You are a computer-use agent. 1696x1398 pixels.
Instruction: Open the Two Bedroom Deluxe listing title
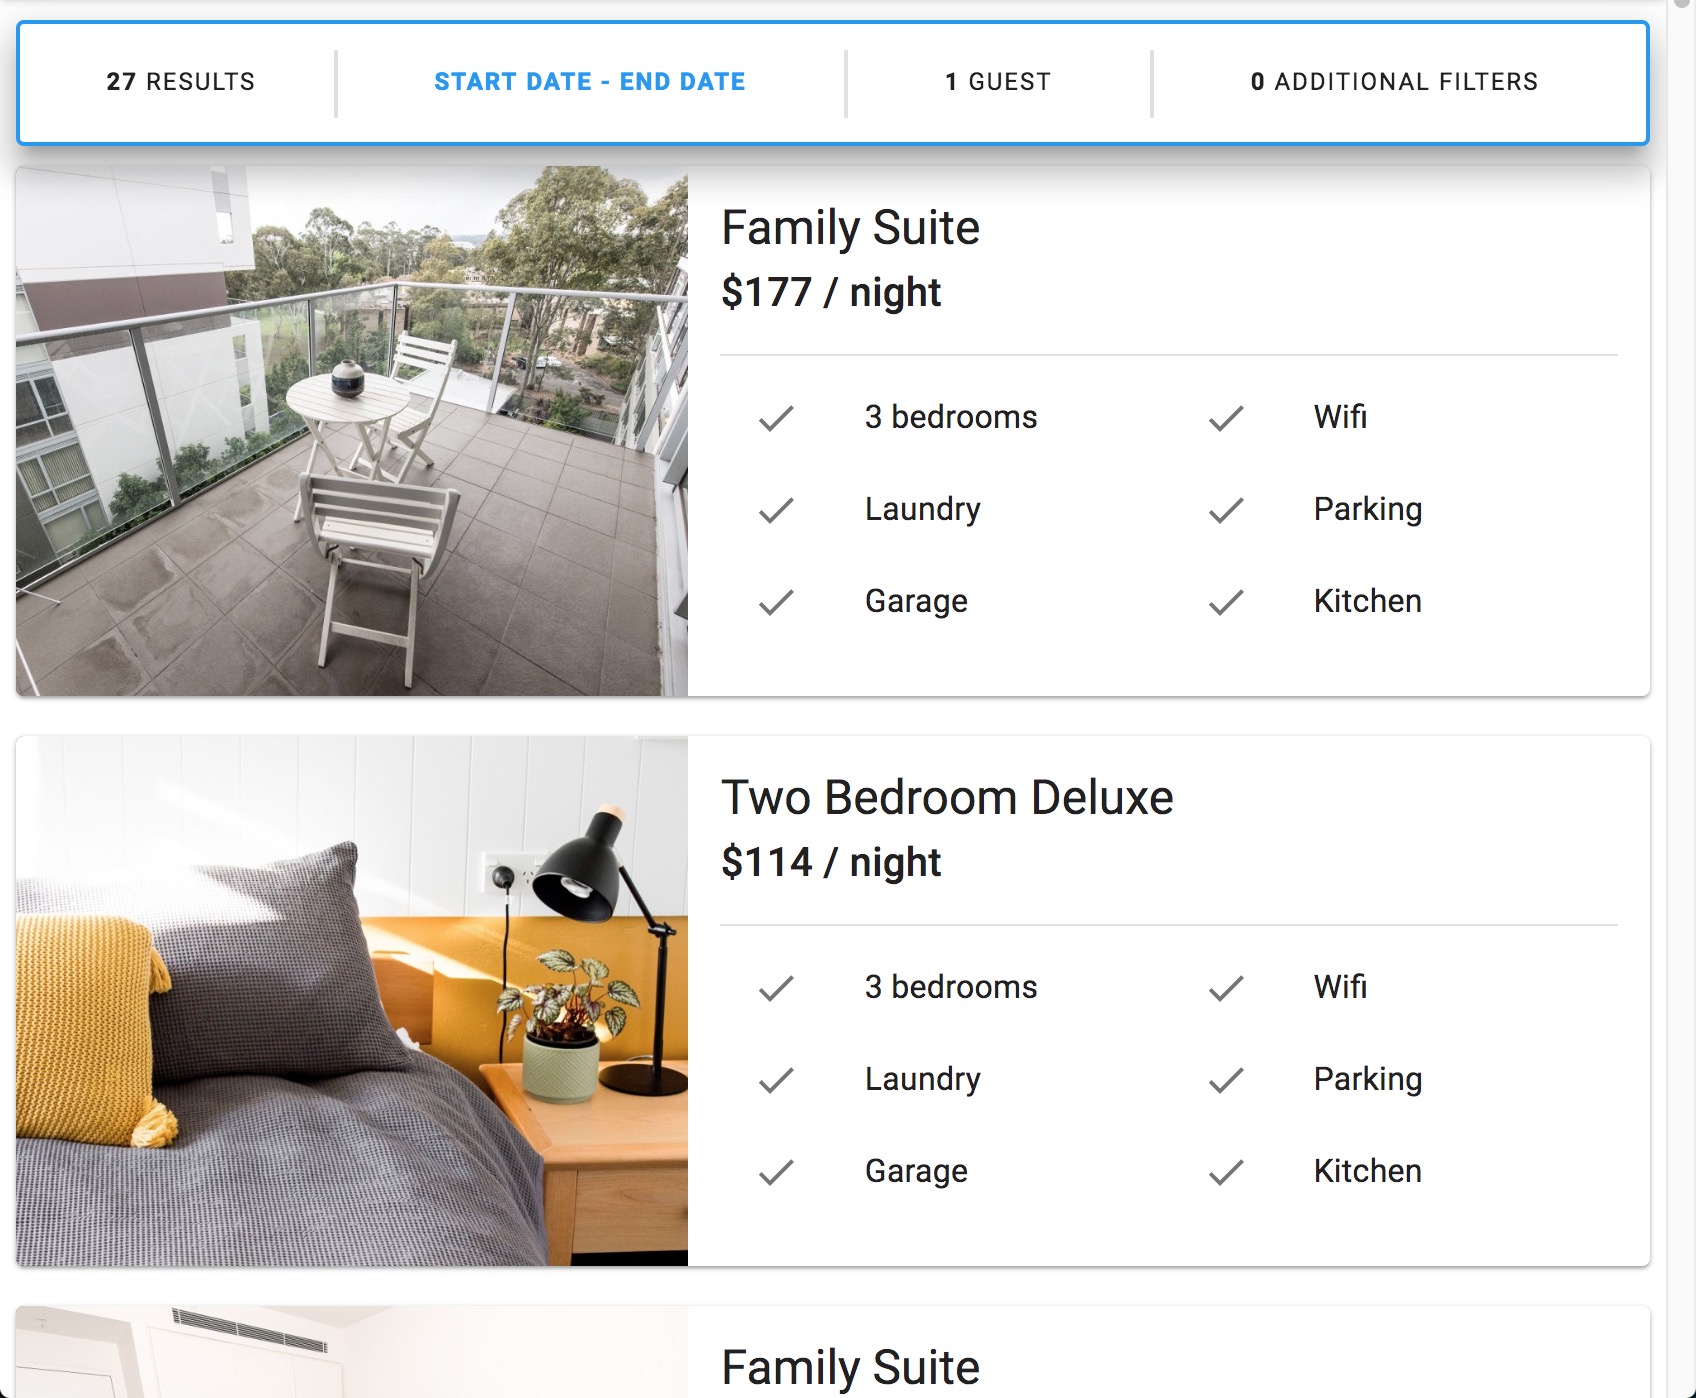(x=947, y=798)
